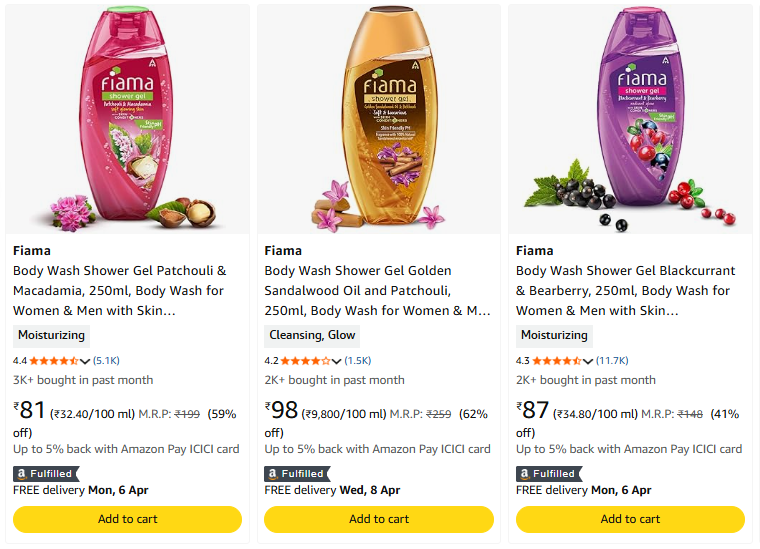
Task: Click the pink Fiama bottle image
Action: 127,115
